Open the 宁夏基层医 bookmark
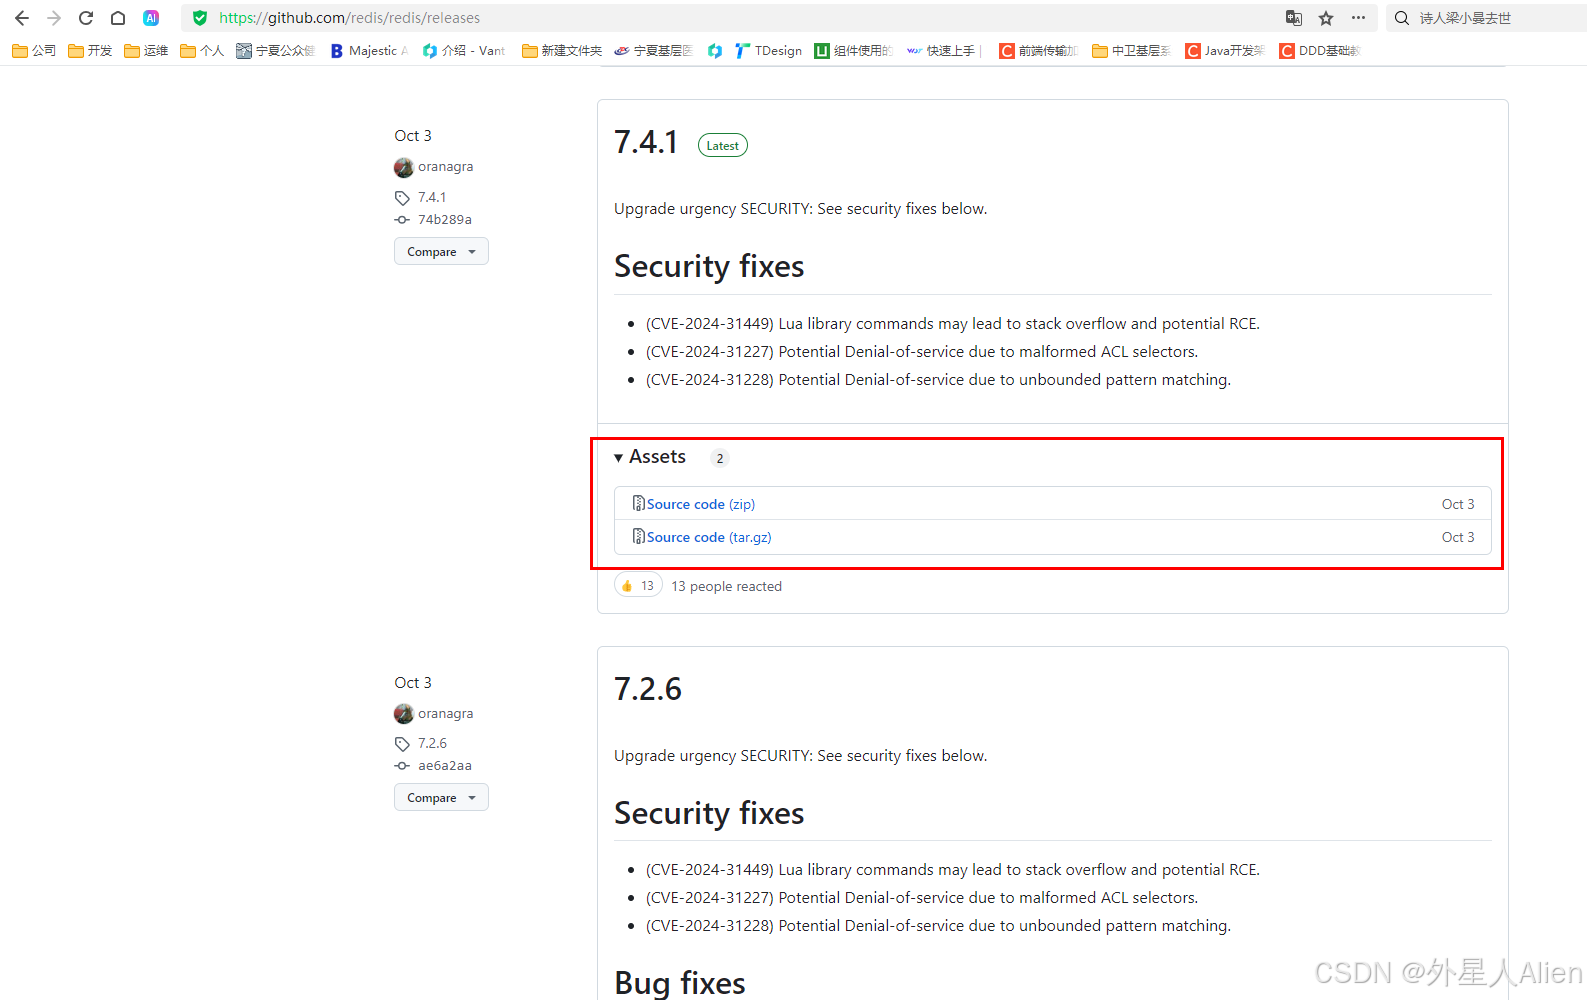This screenshot has height=1000, width=1587. [653, 50]
